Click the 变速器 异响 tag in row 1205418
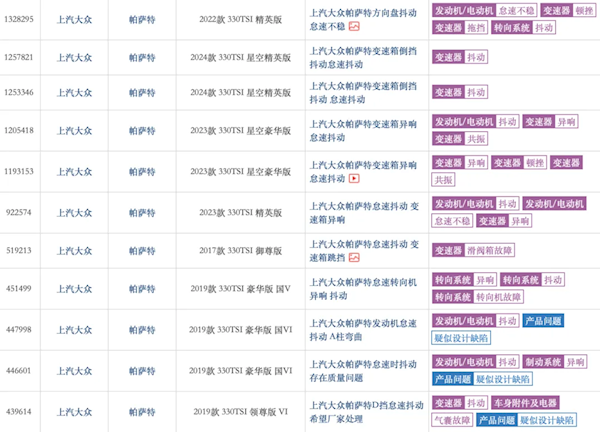This screenshot has width=600, height=432. click(550, 122)
